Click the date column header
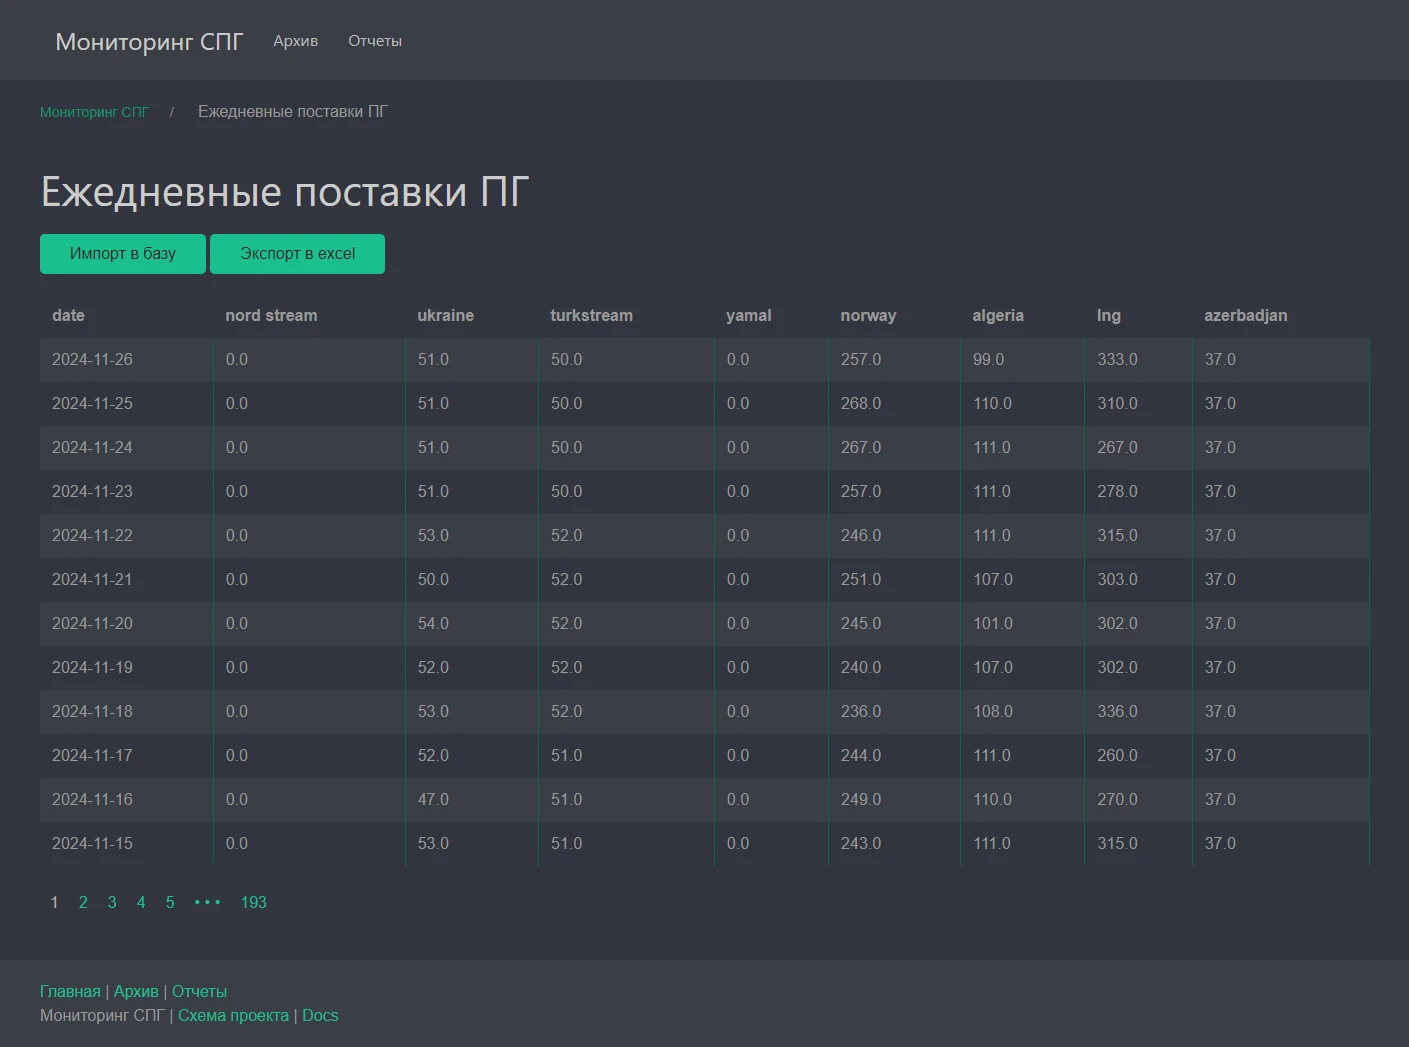Screen dimensions: 1409x1047 point(68,315)
